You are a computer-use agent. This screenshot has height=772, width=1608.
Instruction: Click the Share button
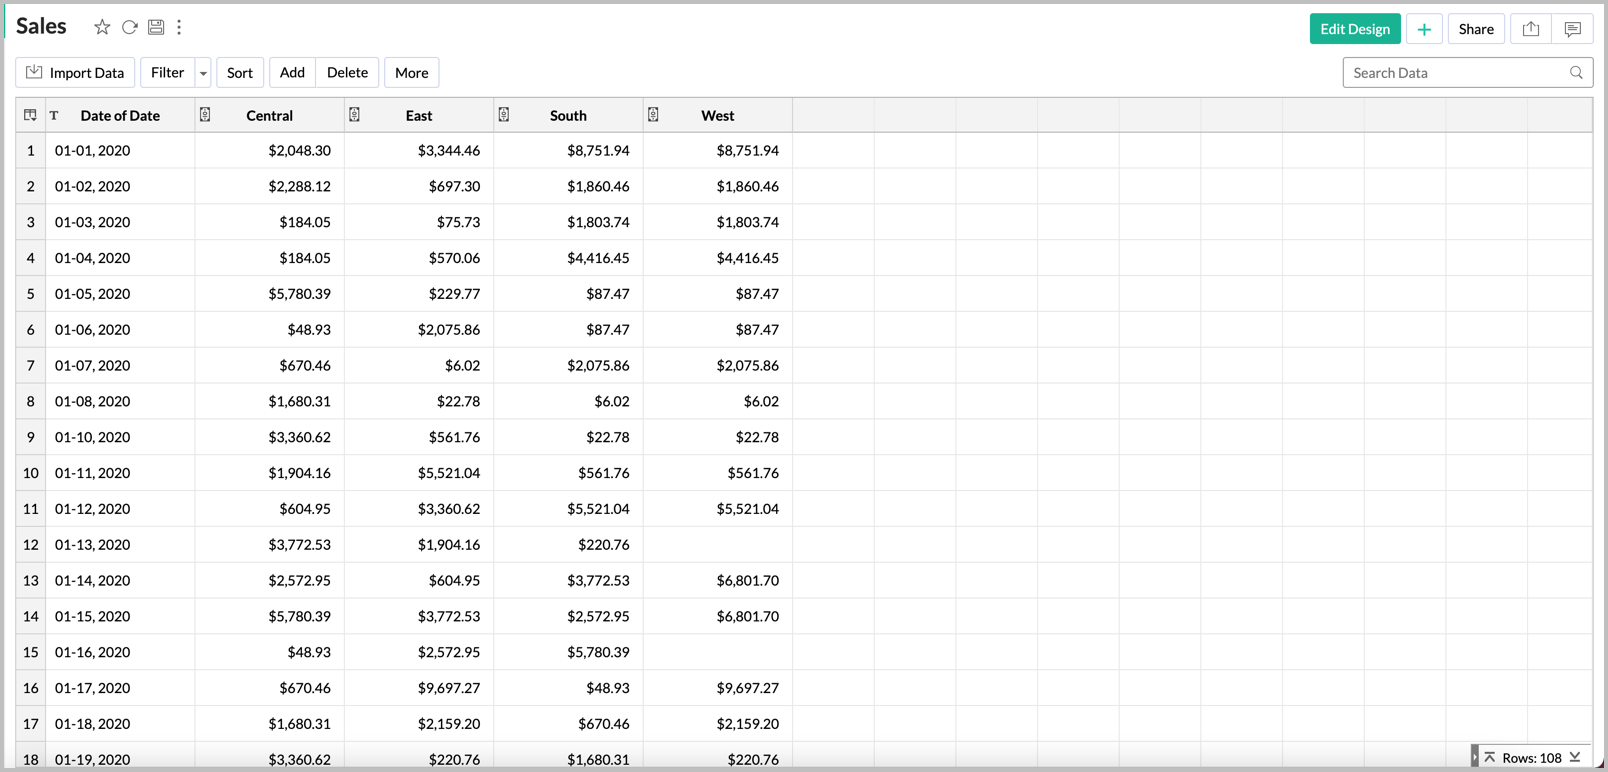1476,29
